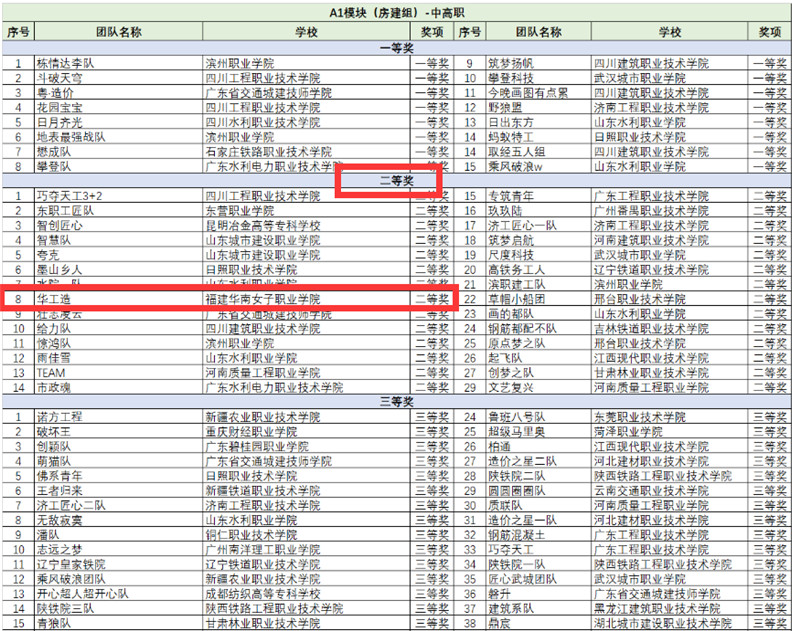Click the 三等奖 section header row

[398, 400]
